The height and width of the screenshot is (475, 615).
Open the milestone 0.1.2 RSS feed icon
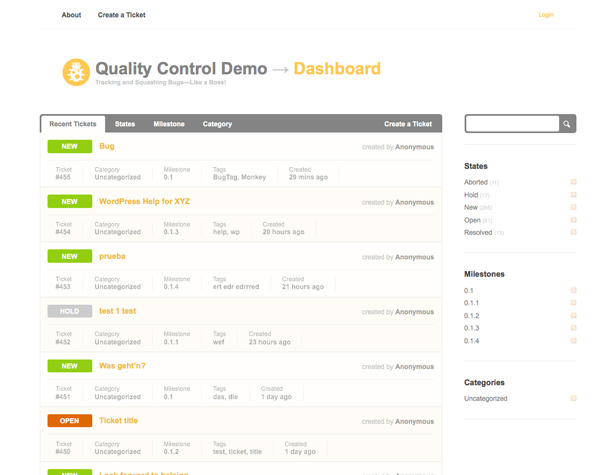point(573,315)
